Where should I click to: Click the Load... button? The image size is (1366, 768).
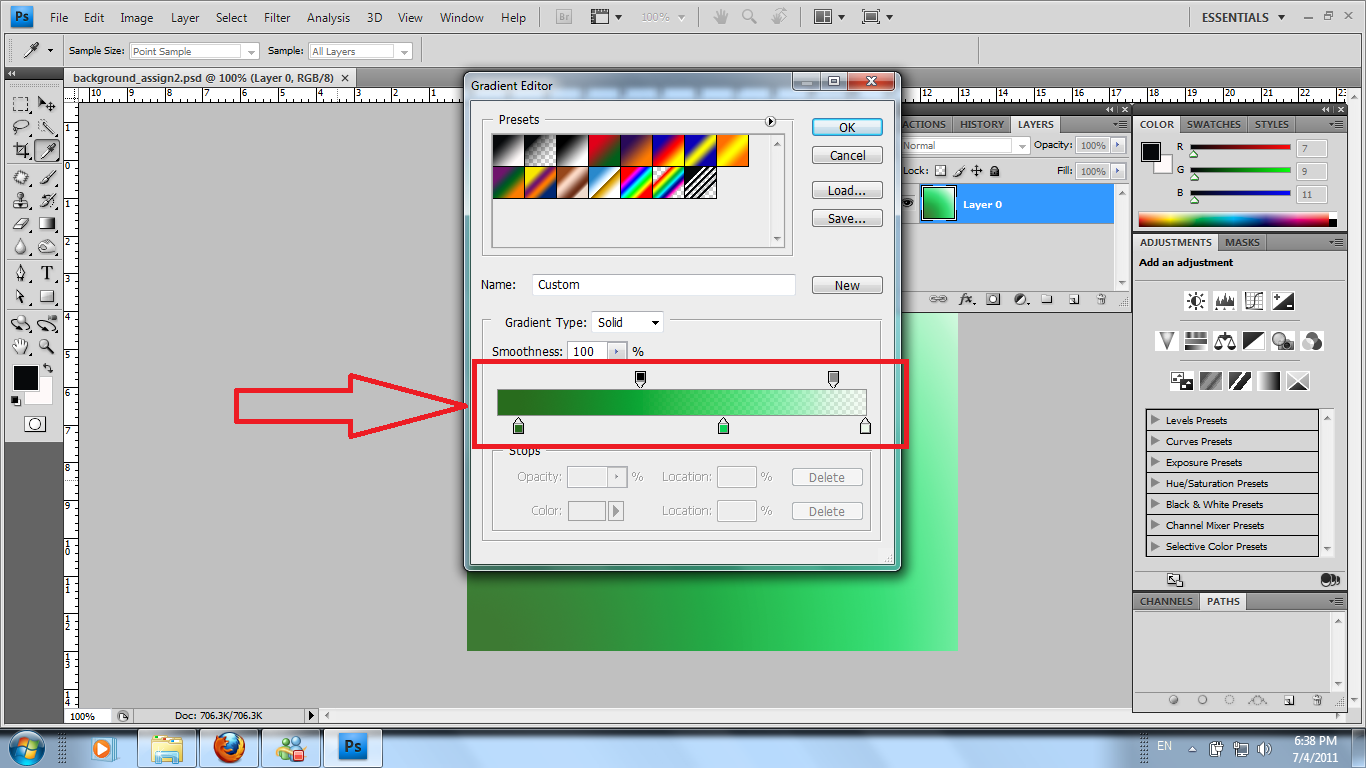pos(847,190)
